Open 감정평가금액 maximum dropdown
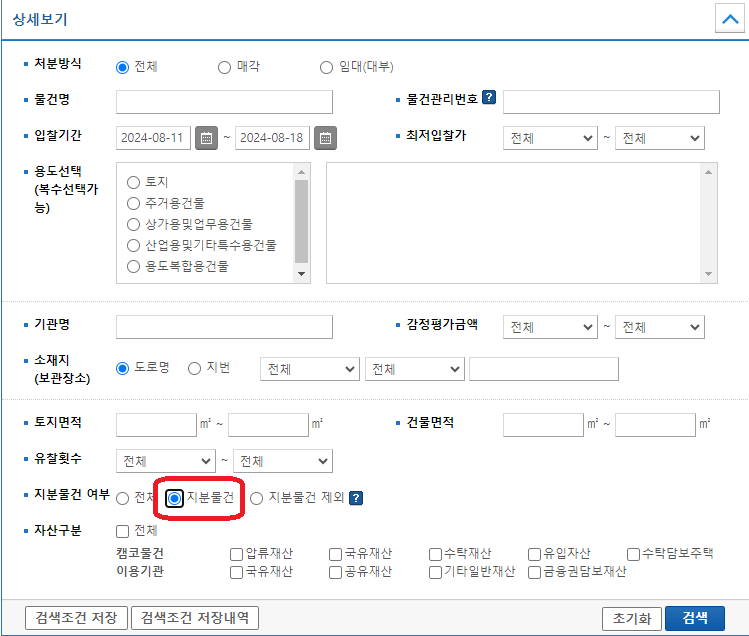Image resolution: width=749 pixels, height=636 pixels. [x=660, y=327]
